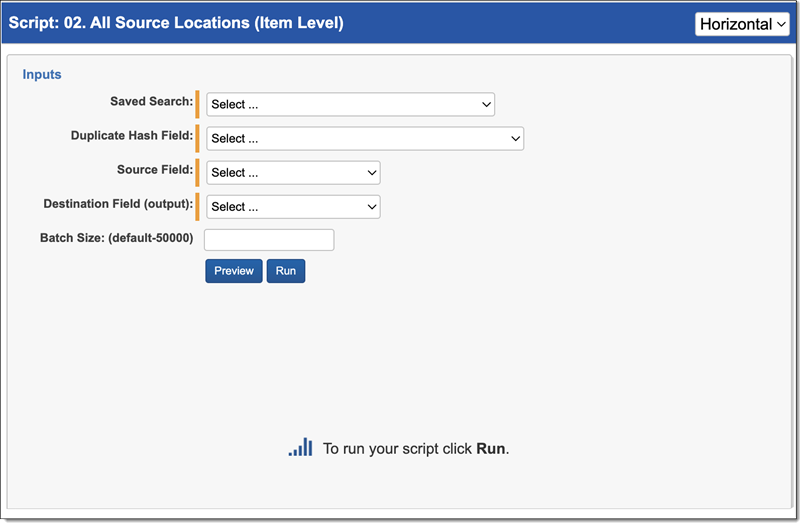
Task: Click orange required marker beside Source Field
Action: click(198, 172)
